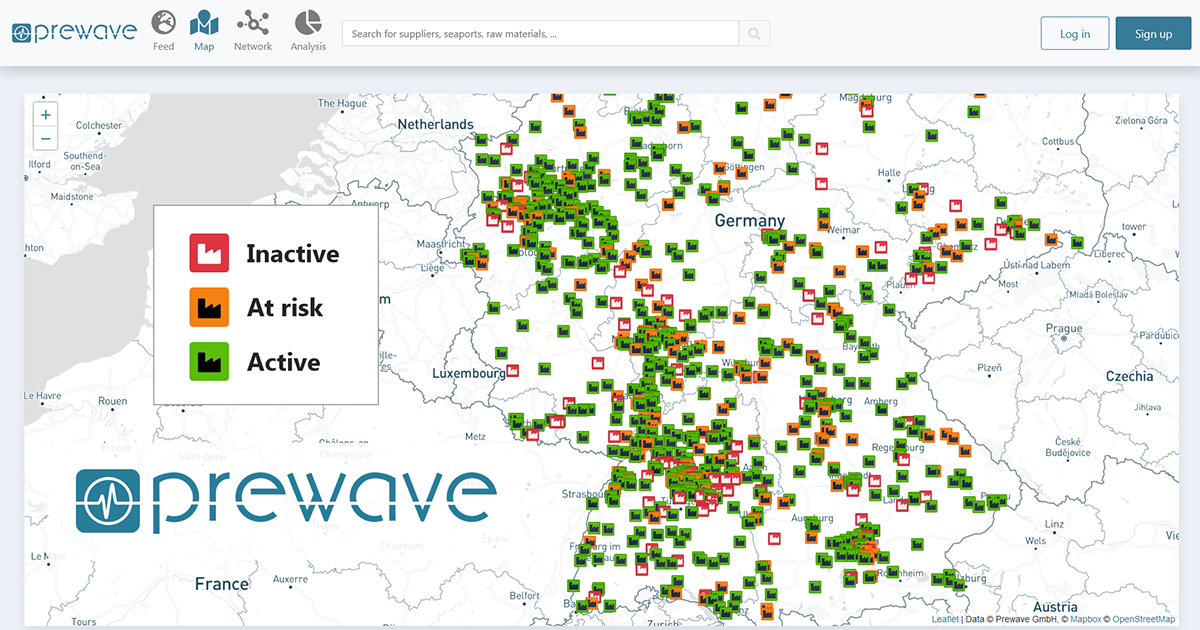Open the Network view icon
This screenshot has height=630, width=1200.
pos(252,24)
